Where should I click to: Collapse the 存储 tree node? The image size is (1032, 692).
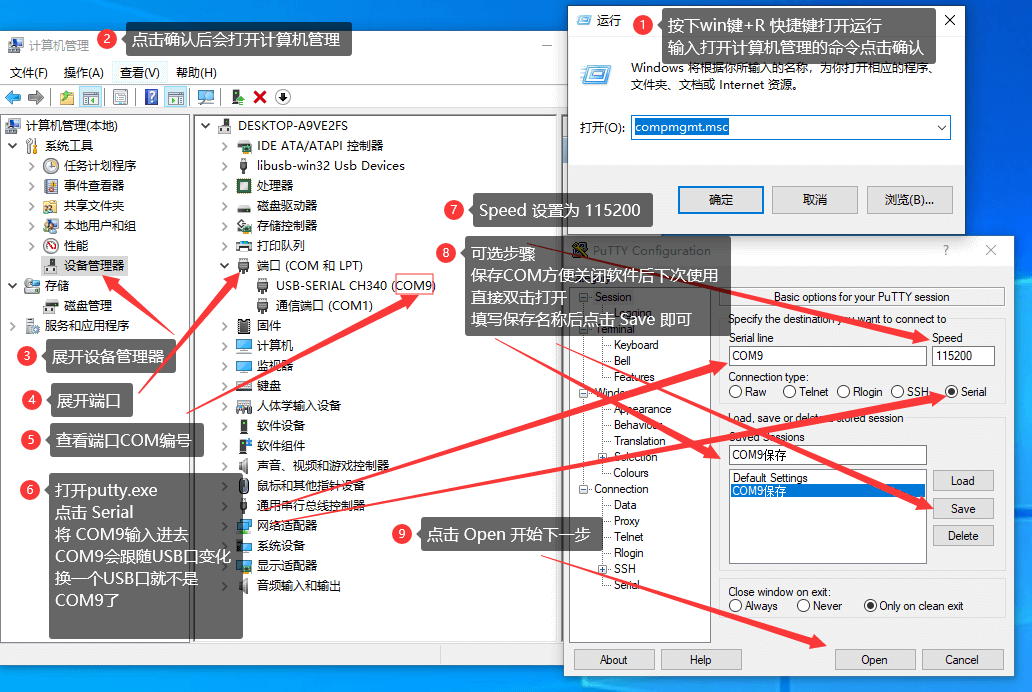pyautogui.click(x=13, y=286)
